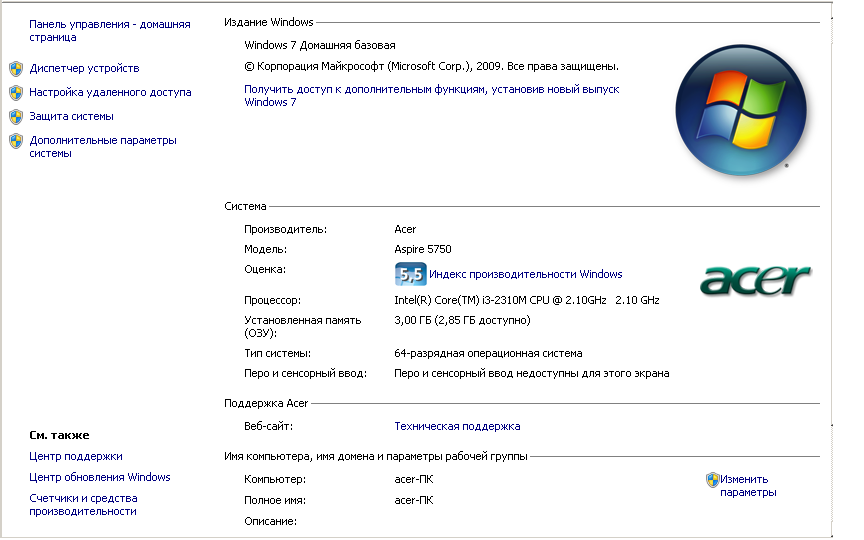Click Изменить параметры link
The image size is (864, 540).
tap(748, 485)
